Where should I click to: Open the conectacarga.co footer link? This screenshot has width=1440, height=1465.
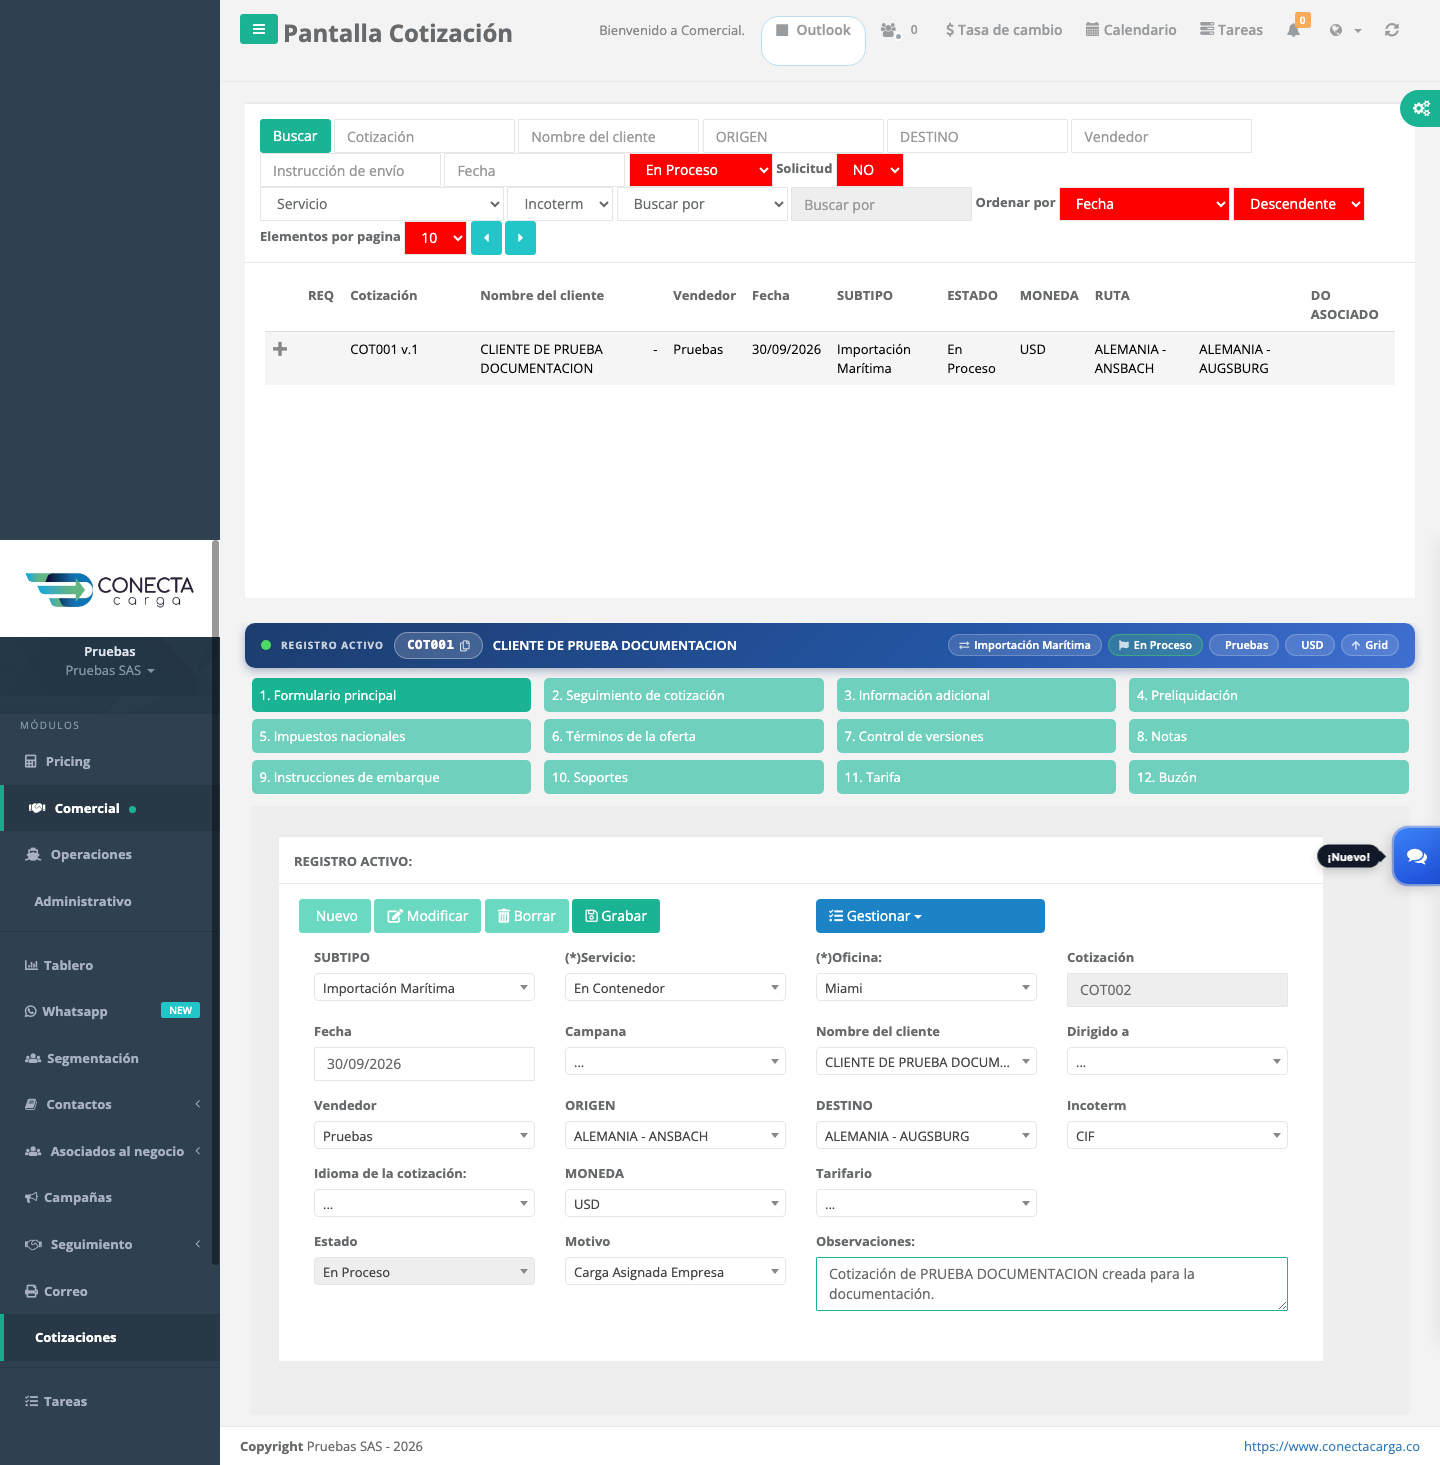[1331, 1446]
